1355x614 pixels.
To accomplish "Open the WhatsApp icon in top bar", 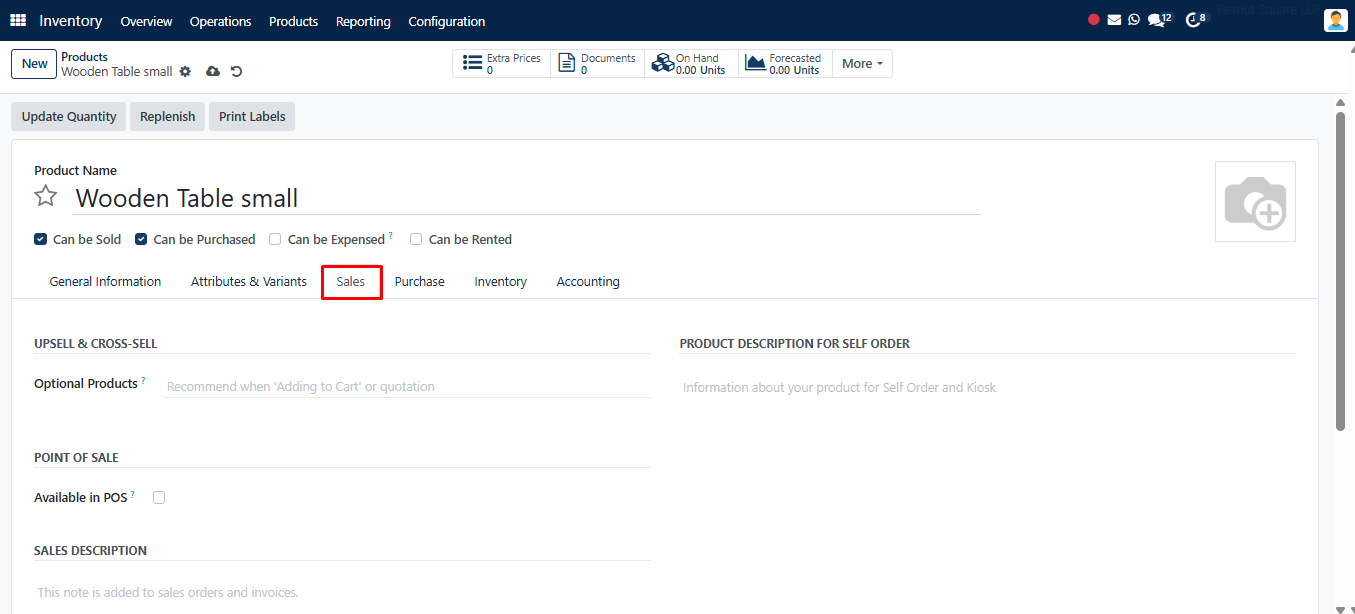I will (1134, 20).
